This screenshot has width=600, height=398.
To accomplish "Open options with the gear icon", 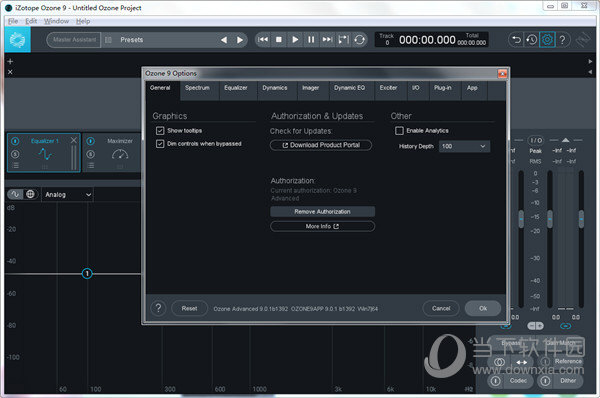I will coord(547,39).
